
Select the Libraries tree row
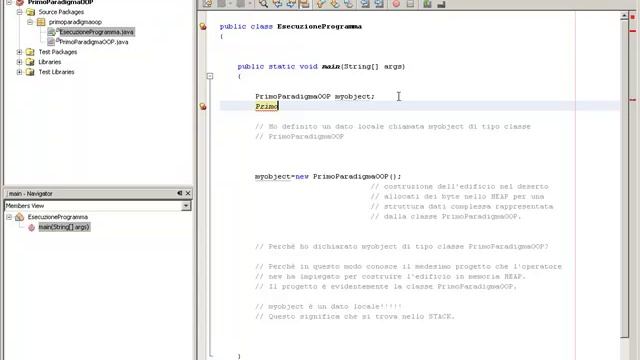[x=50, y=62]
